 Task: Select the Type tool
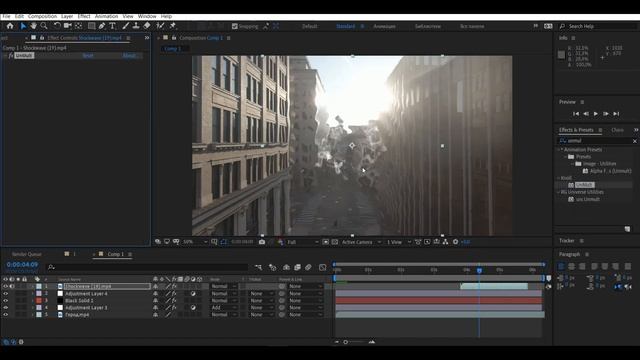112,26
